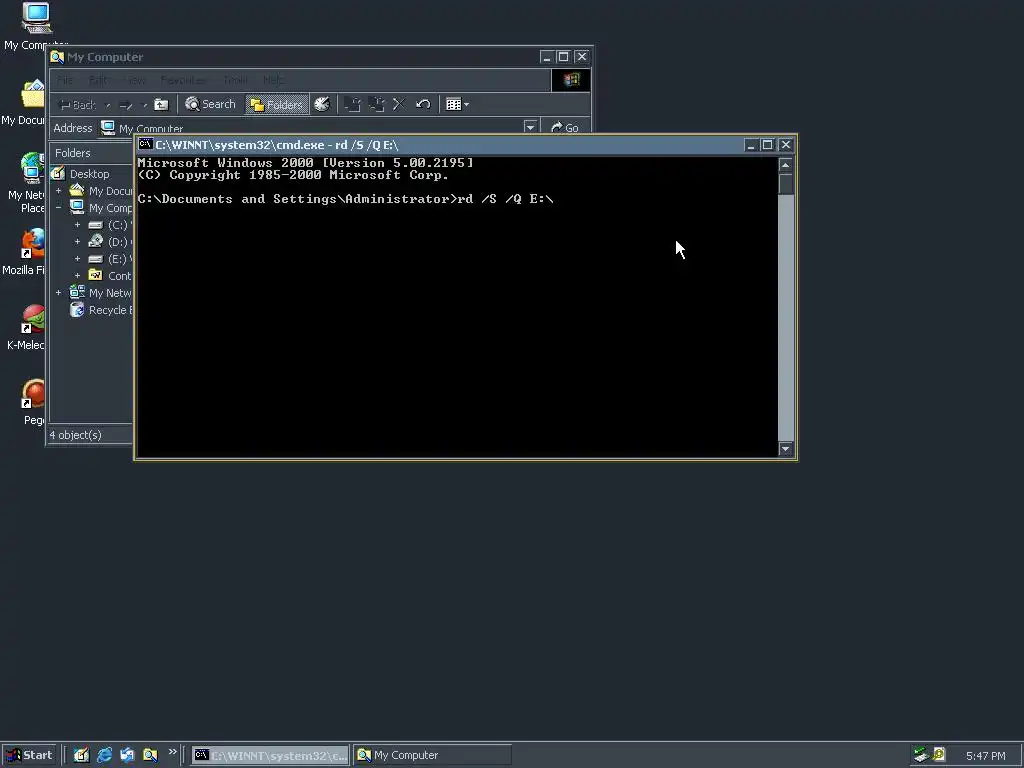
Task: Select the My Computer desktop icon
Action: click(35, 26)
